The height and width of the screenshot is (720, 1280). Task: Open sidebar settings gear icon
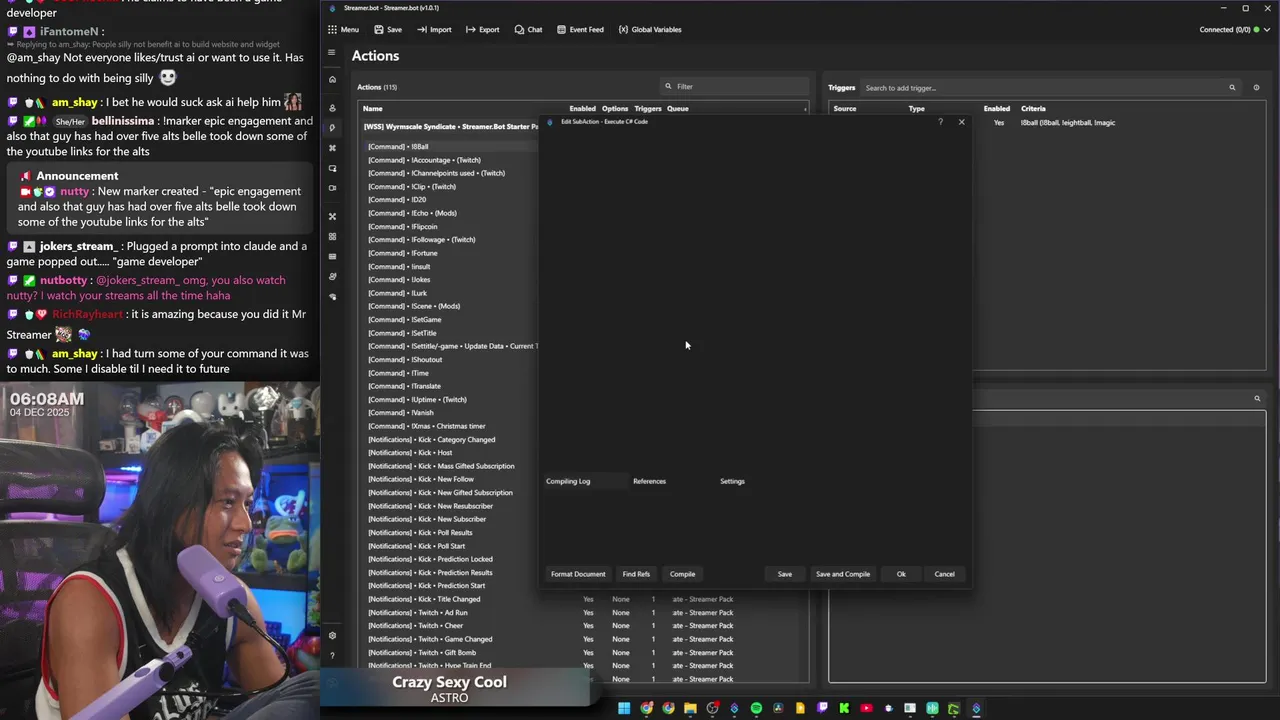[x=332, y=635]
